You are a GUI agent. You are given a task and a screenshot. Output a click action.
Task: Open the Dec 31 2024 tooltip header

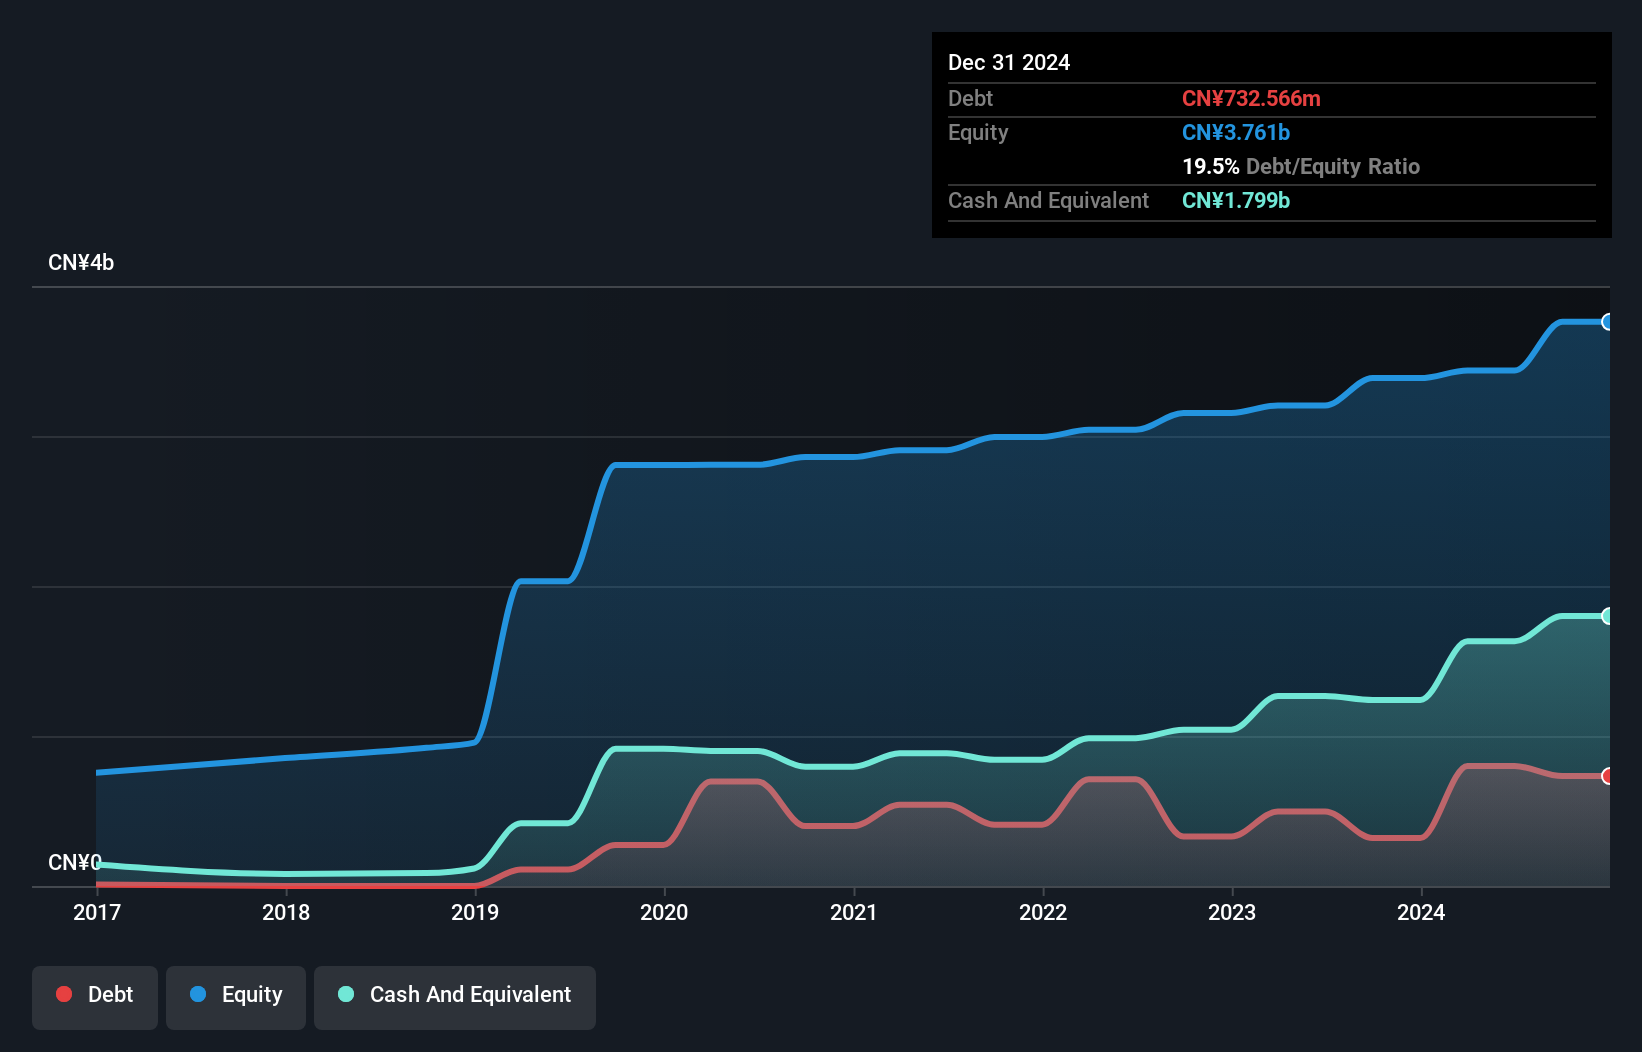pos(1009,62)
